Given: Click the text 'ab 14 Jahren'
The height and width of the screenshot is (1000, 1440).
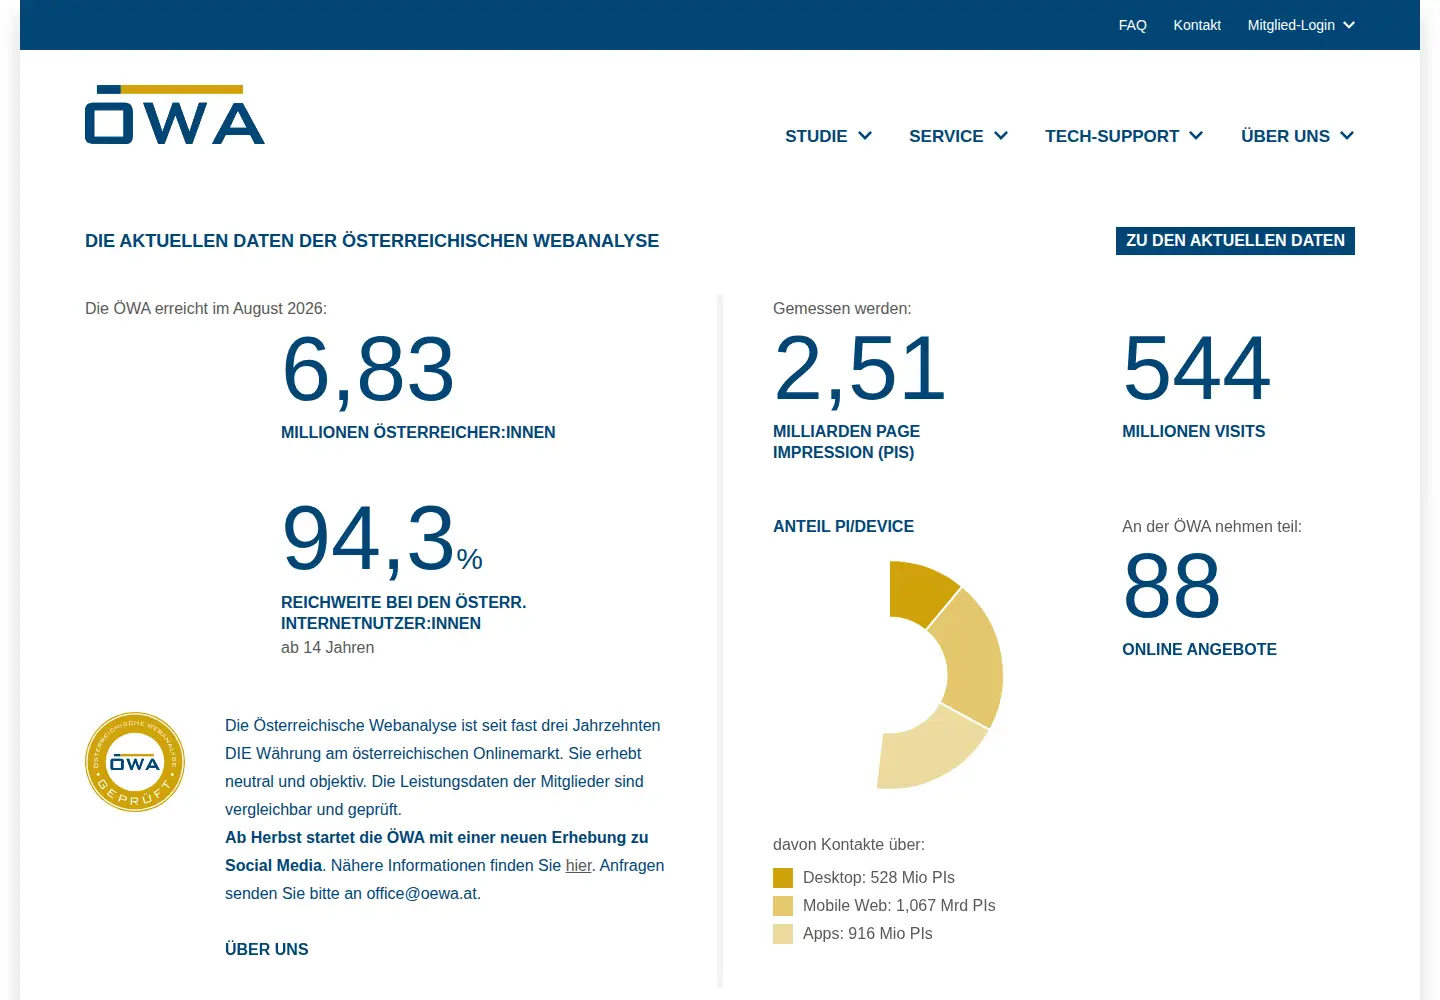Looking at the screenshot, I should tap(328, 647).
